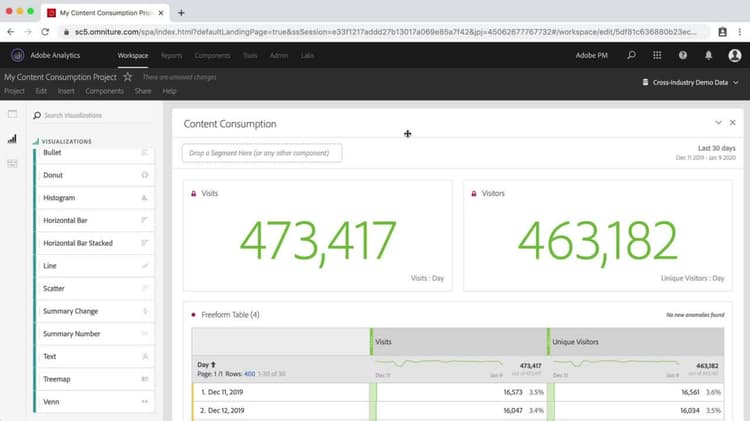
Task: Click the Adobe PM company label
Action: click(592, 55)
